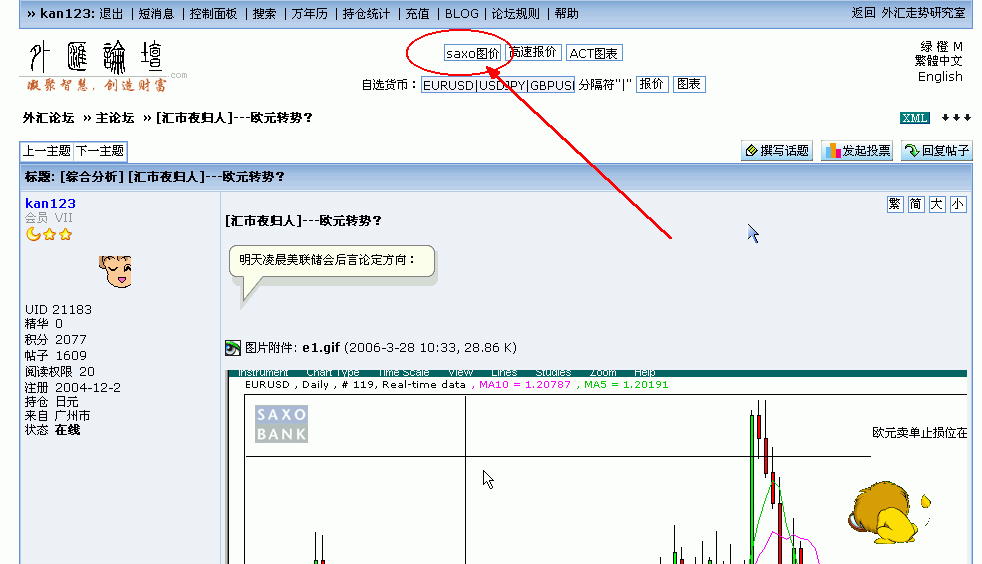Image resolution: width=982 pixels, height=564 pixels.
Task: Click the three down-arrows icon beside XML
Action: pyautogui.click(x=956, y=118)
